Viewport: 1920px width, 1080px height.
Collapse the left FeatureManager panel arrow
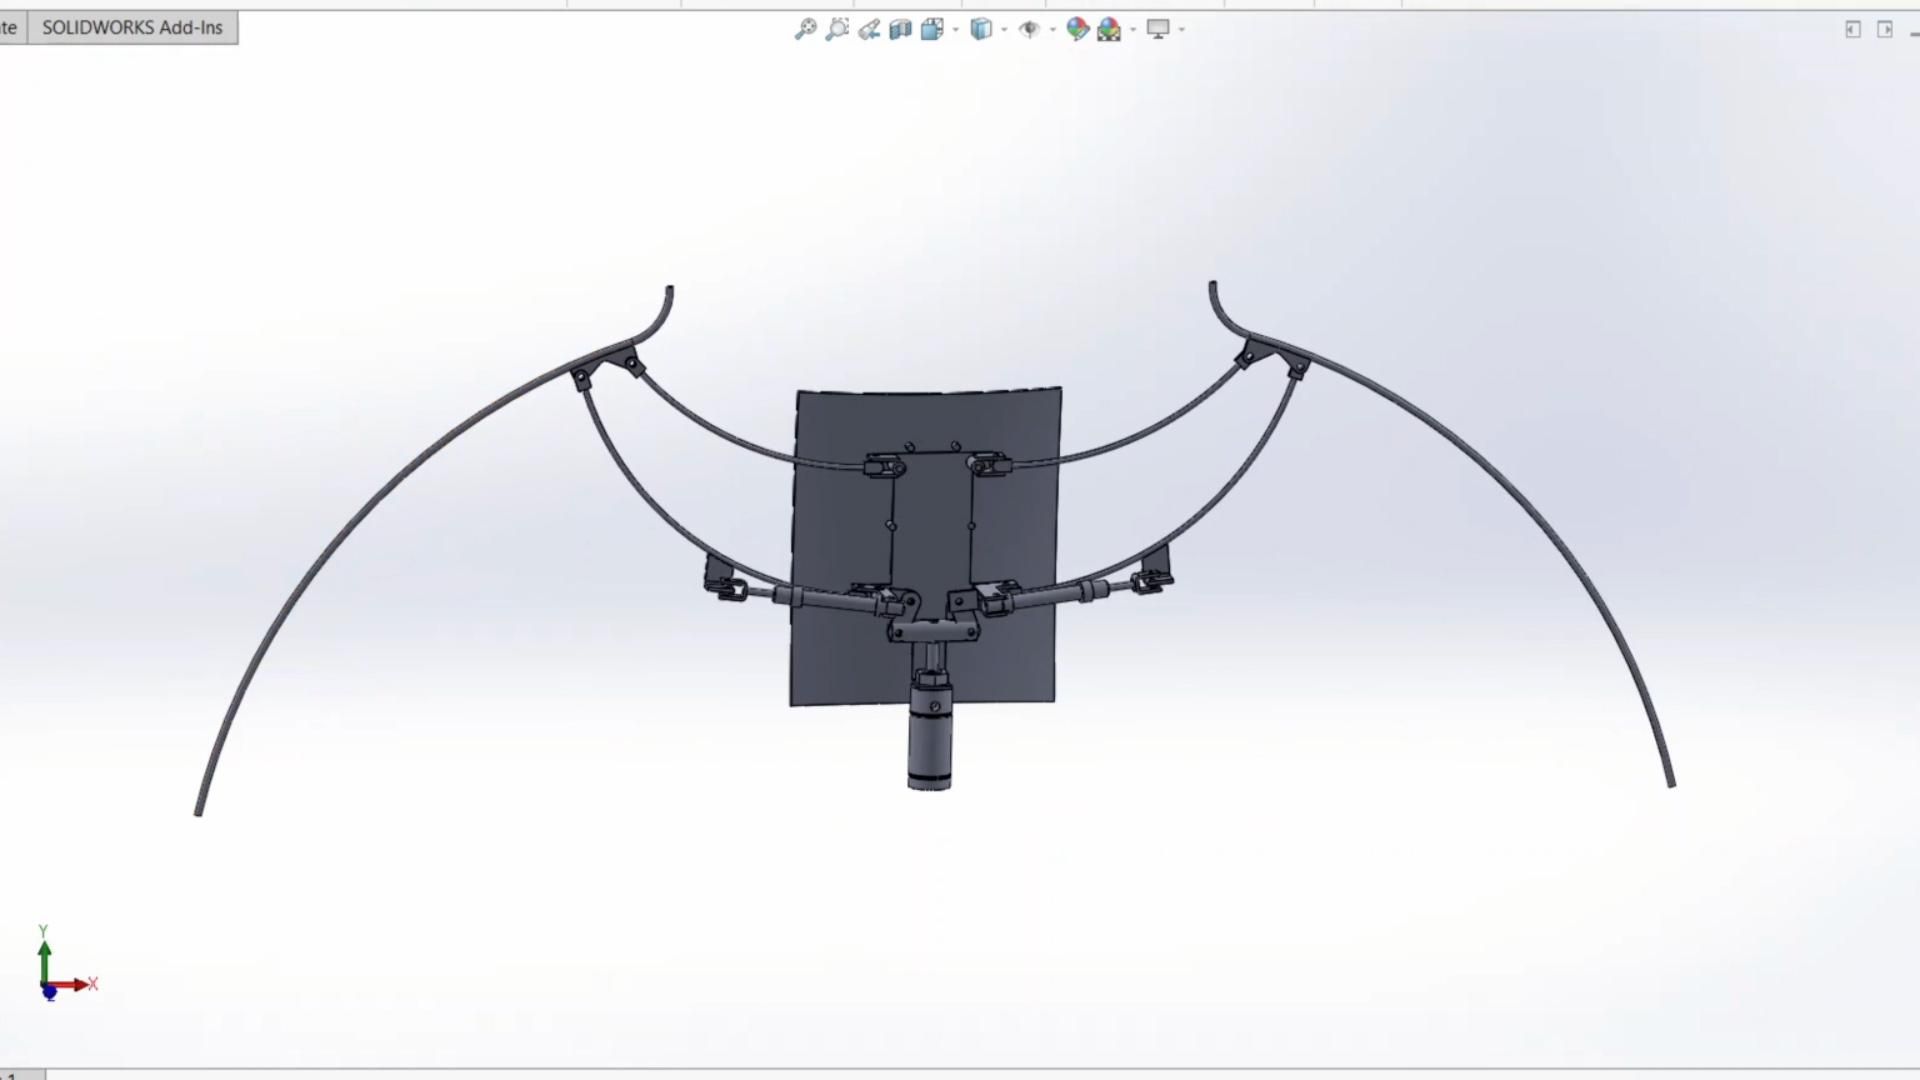pos(1853,29)
